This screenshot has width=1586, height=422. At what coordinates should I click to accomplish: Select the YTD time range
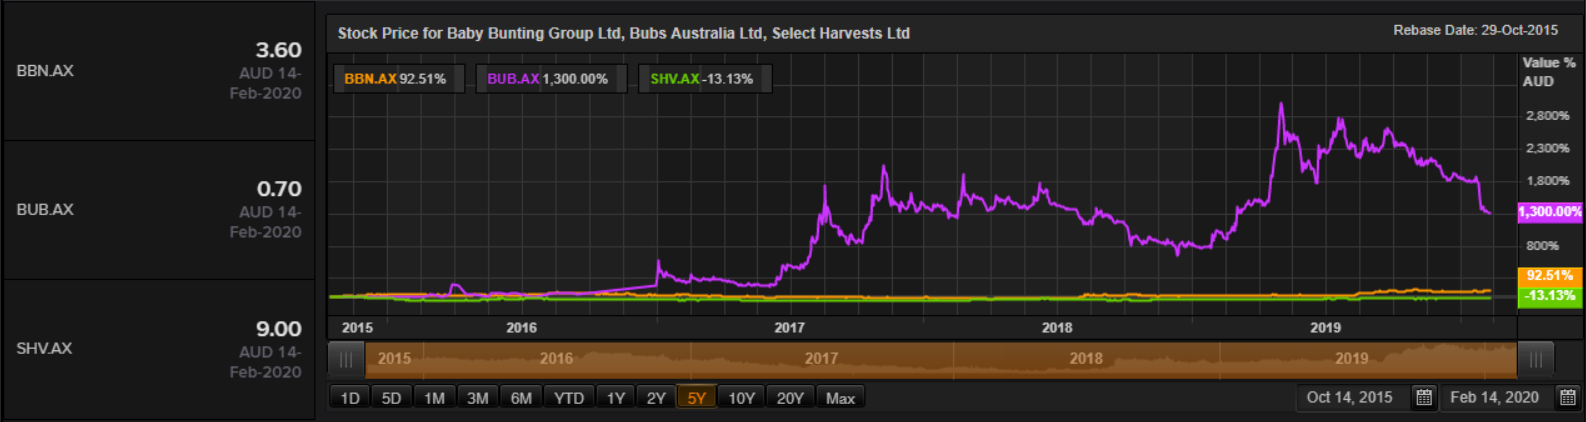pos(569,398)
